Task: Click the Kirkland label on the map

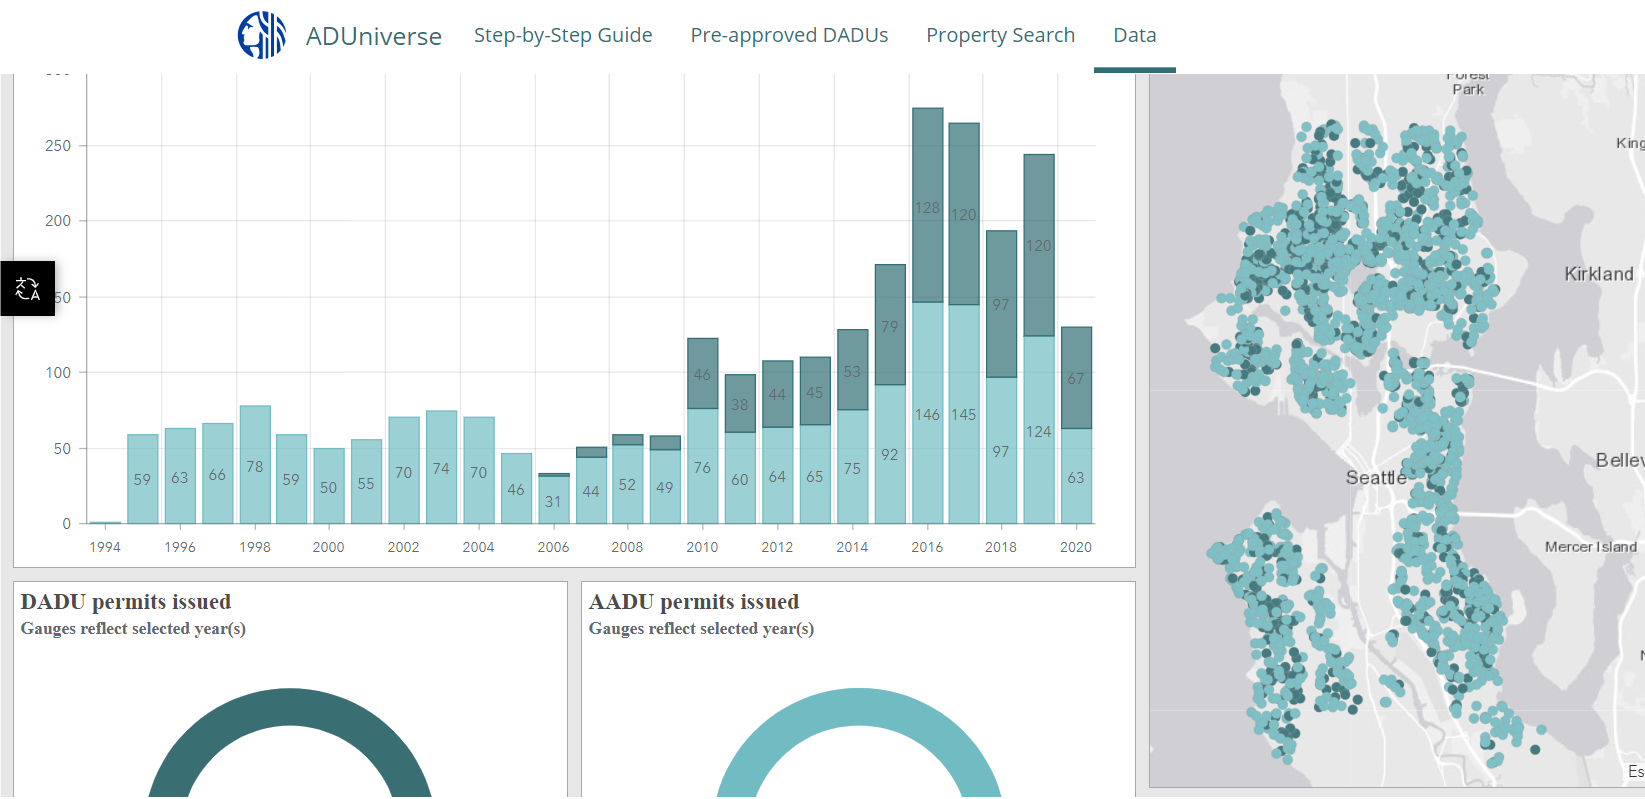Action: (1598, 274)
